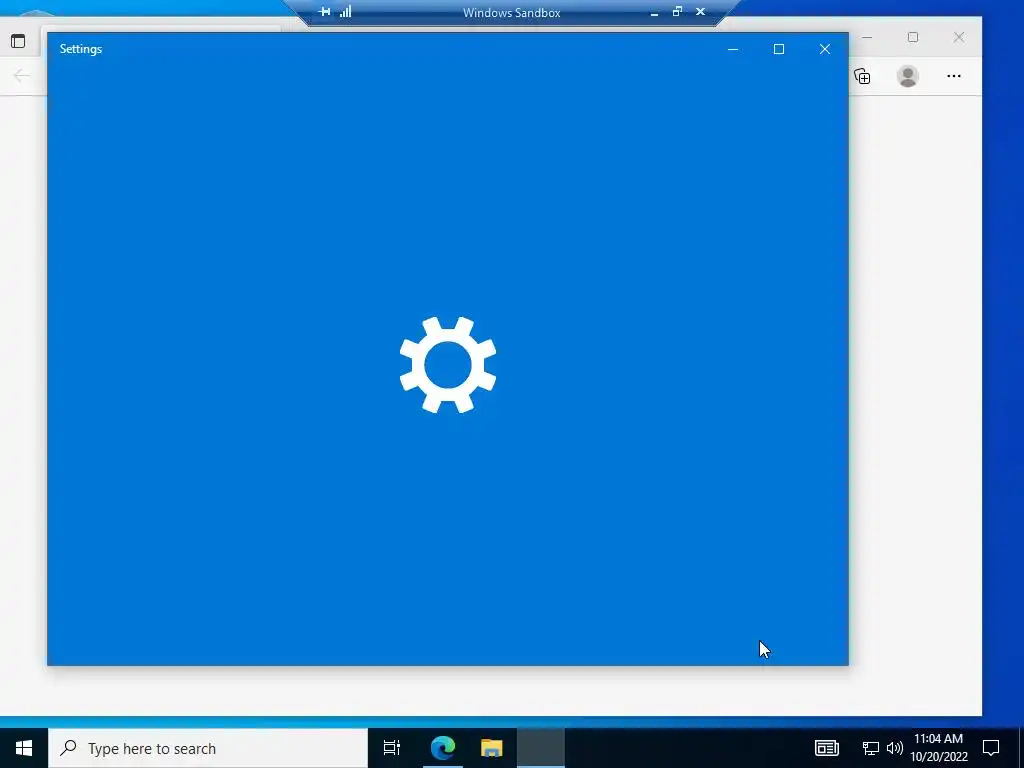Click connection signal strength icon in Sandbox bar
The image size is (1024, 768).
[345, 12]
